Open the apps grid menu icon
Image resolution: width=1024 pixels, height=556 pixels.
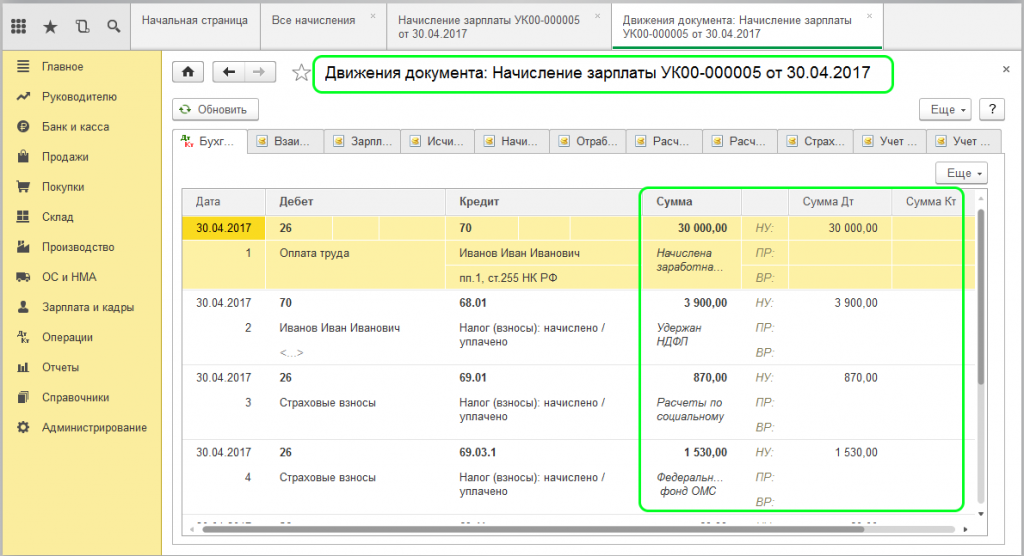tap(18, 26)
